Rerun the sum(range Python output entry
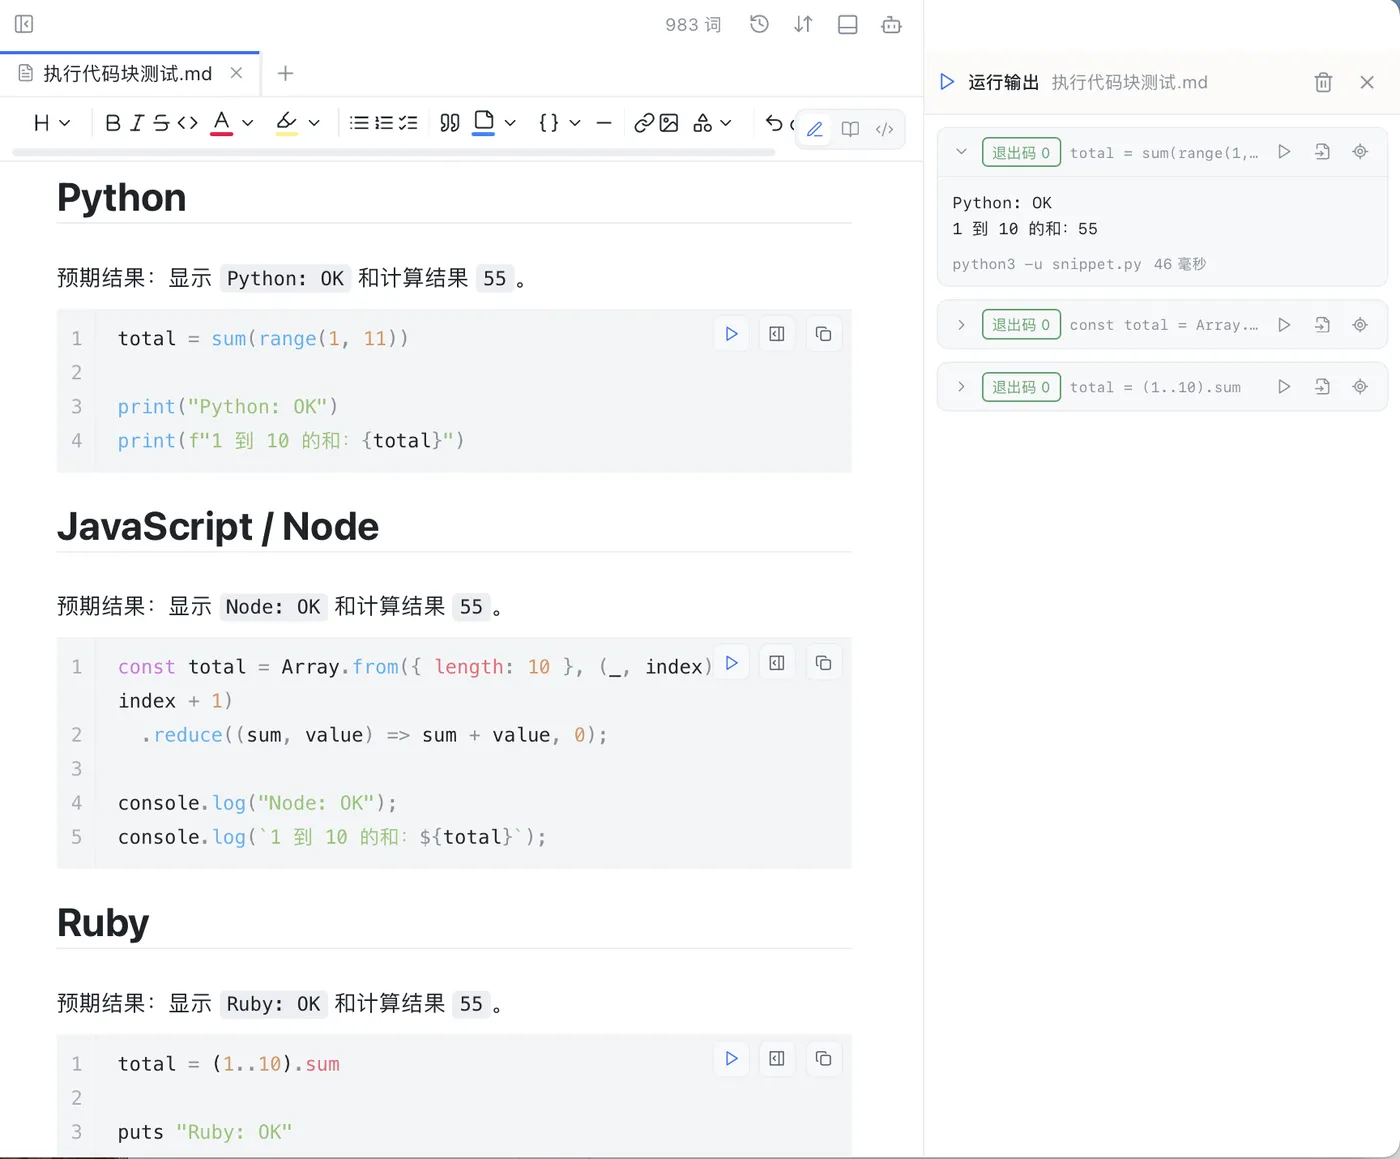Screen dimensions: 1400x1159 point(1284,152)
